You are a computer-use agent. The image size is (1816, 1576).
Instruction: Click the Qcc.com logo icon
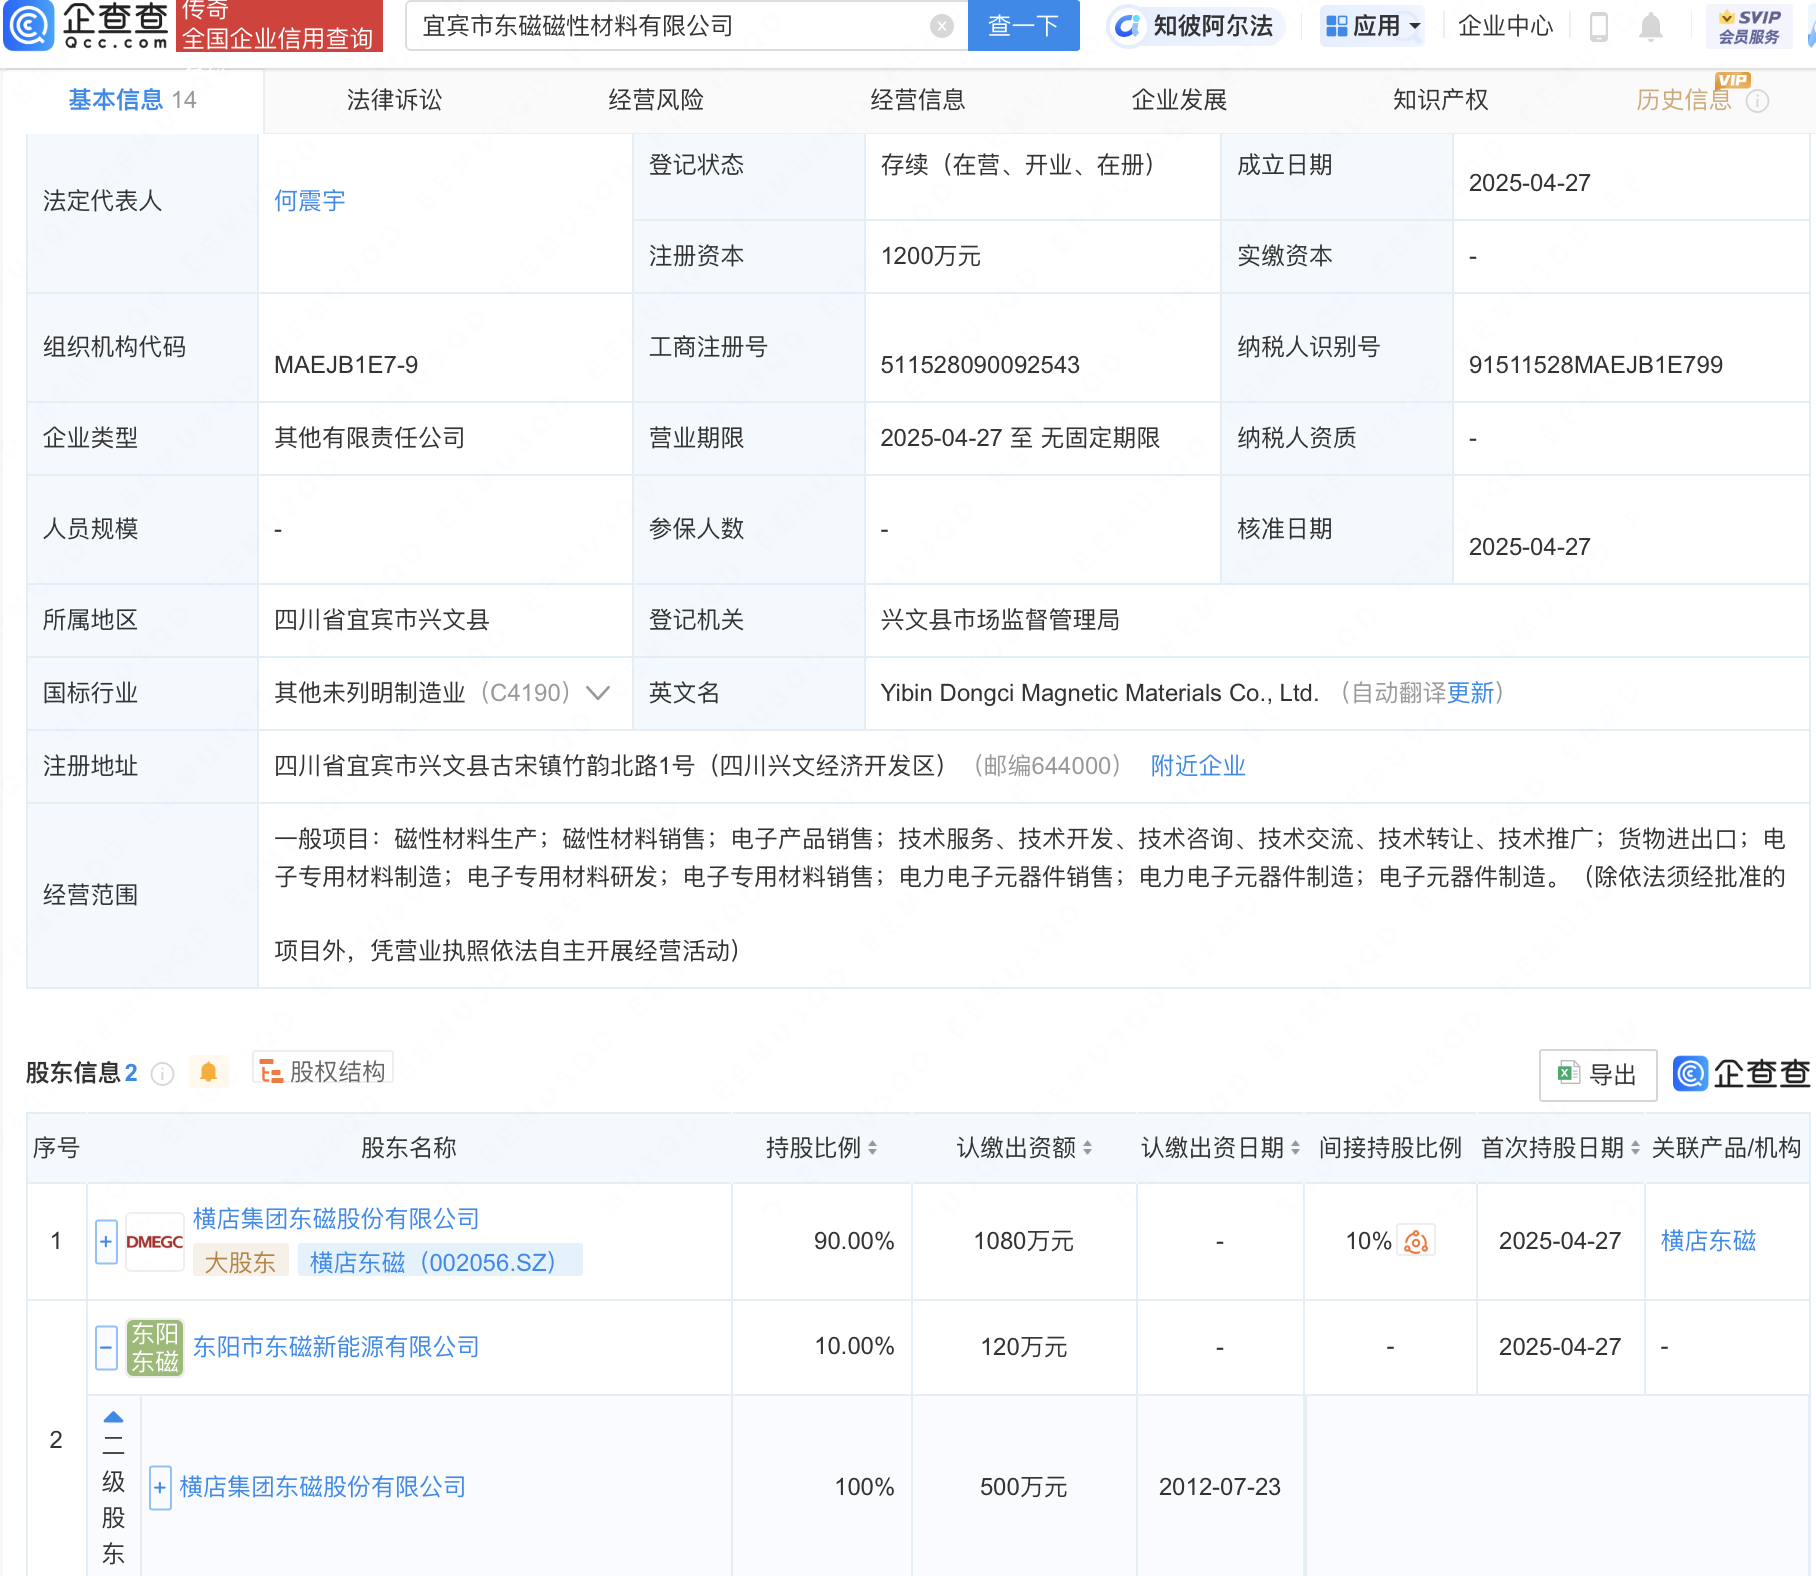pos(28,25)
